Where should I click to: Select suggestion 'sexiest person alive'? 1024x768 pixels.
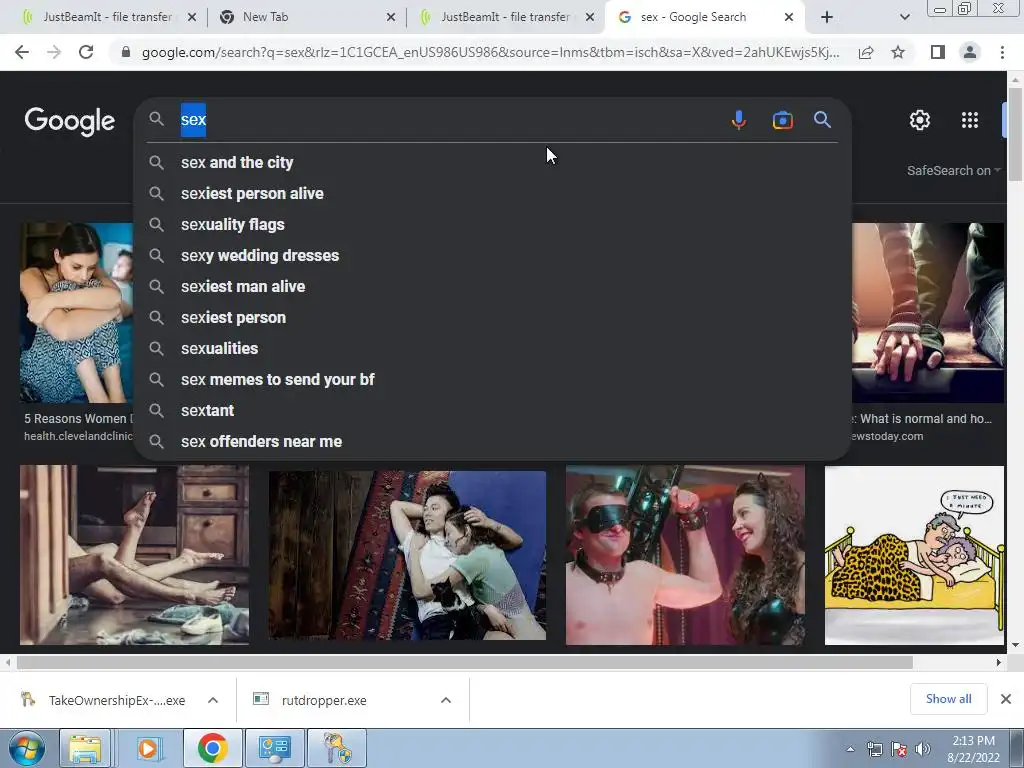click(493, 193)
